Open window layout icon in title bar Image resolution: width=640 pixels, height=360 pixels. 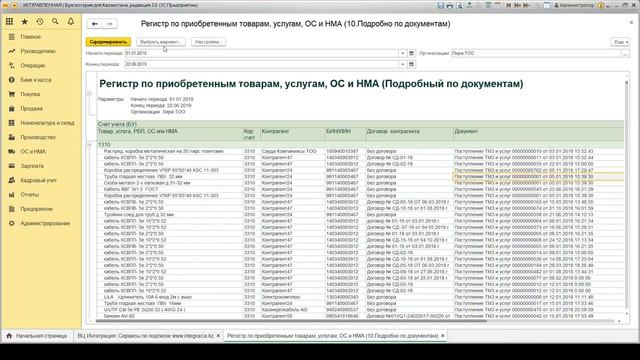coord(547,5)
